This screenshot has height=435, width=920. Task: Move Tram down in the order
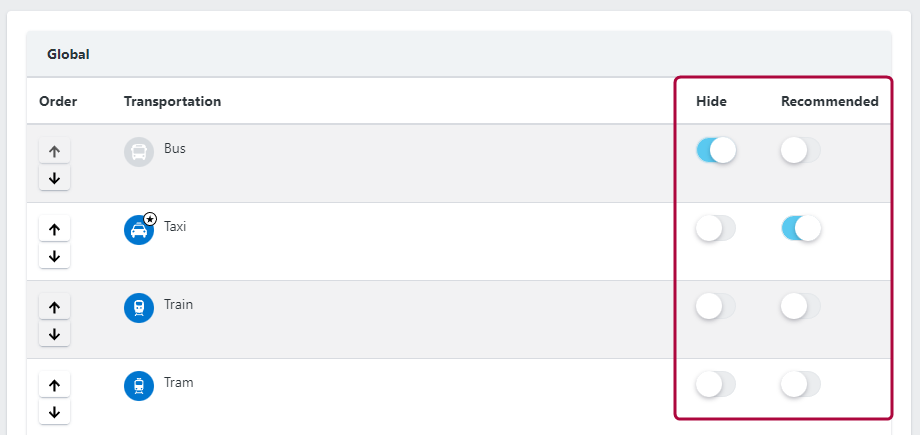pos(55,412)
